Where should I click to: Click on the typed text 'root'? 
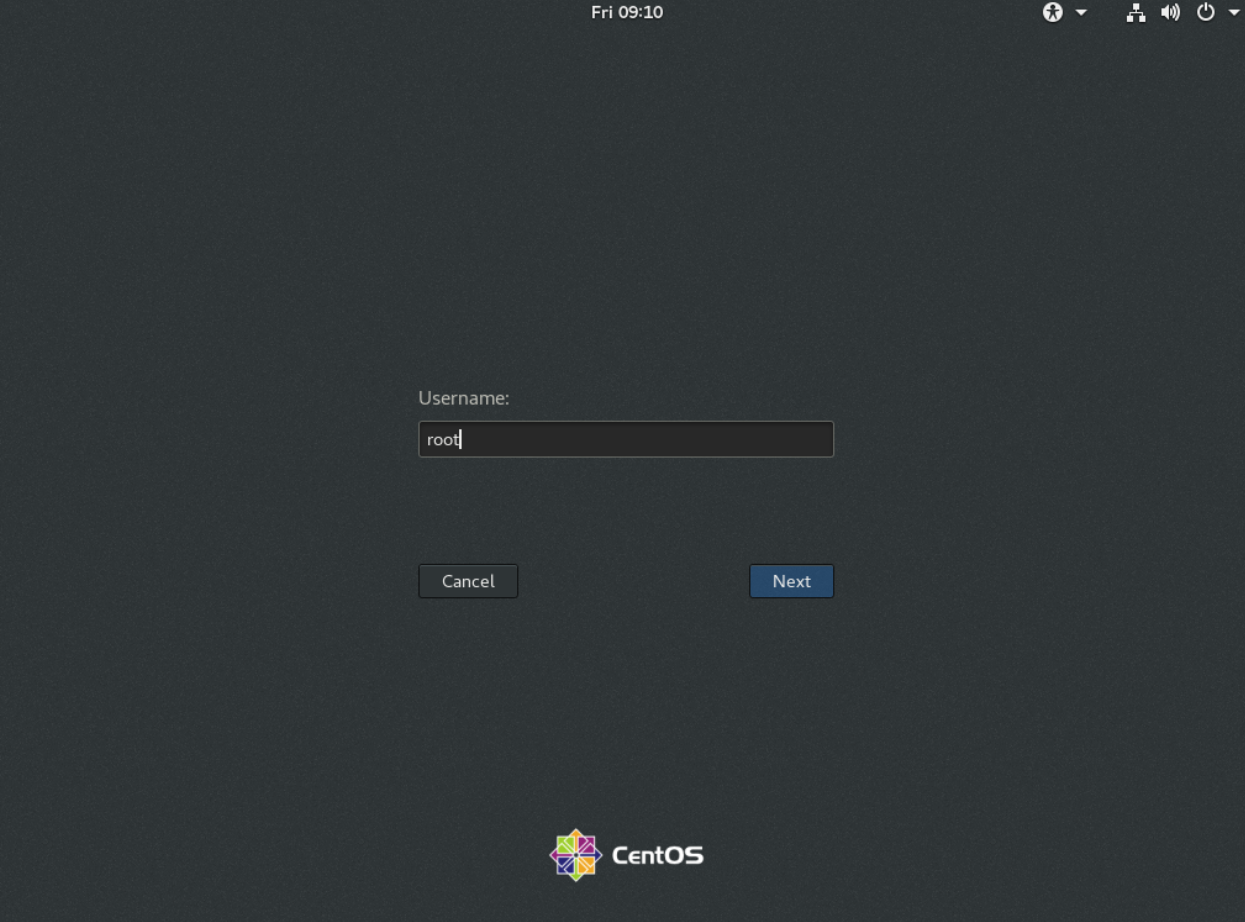click(x=442, y=439)
